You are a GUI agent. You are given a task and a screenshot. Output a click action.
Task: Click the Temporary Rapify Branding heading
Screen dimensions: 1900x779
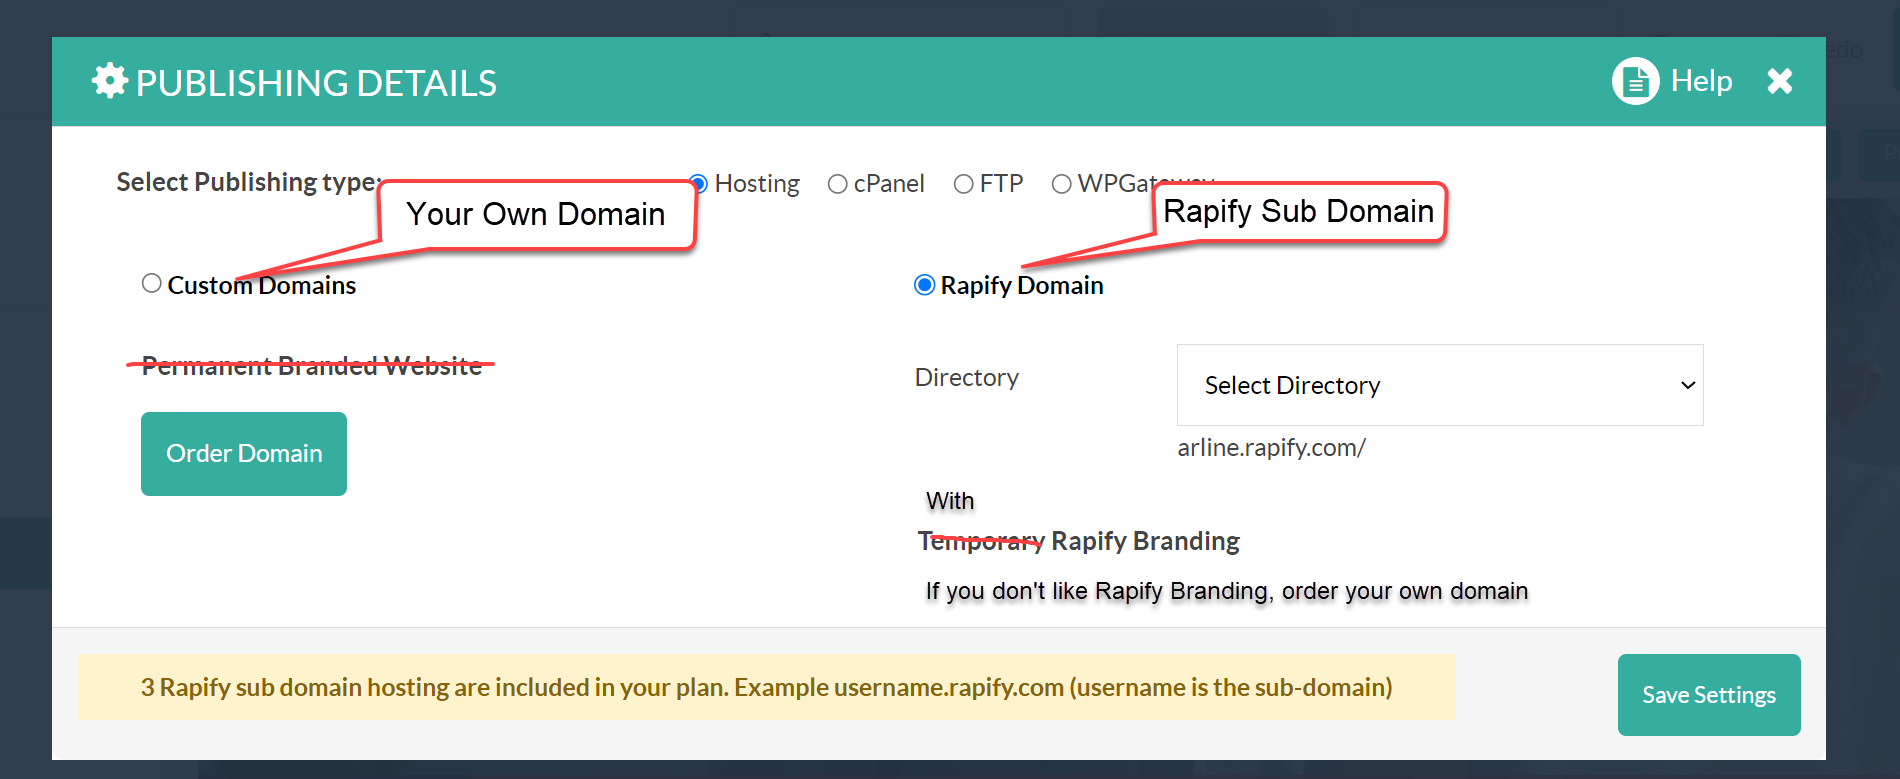(x=1078, y=541)
